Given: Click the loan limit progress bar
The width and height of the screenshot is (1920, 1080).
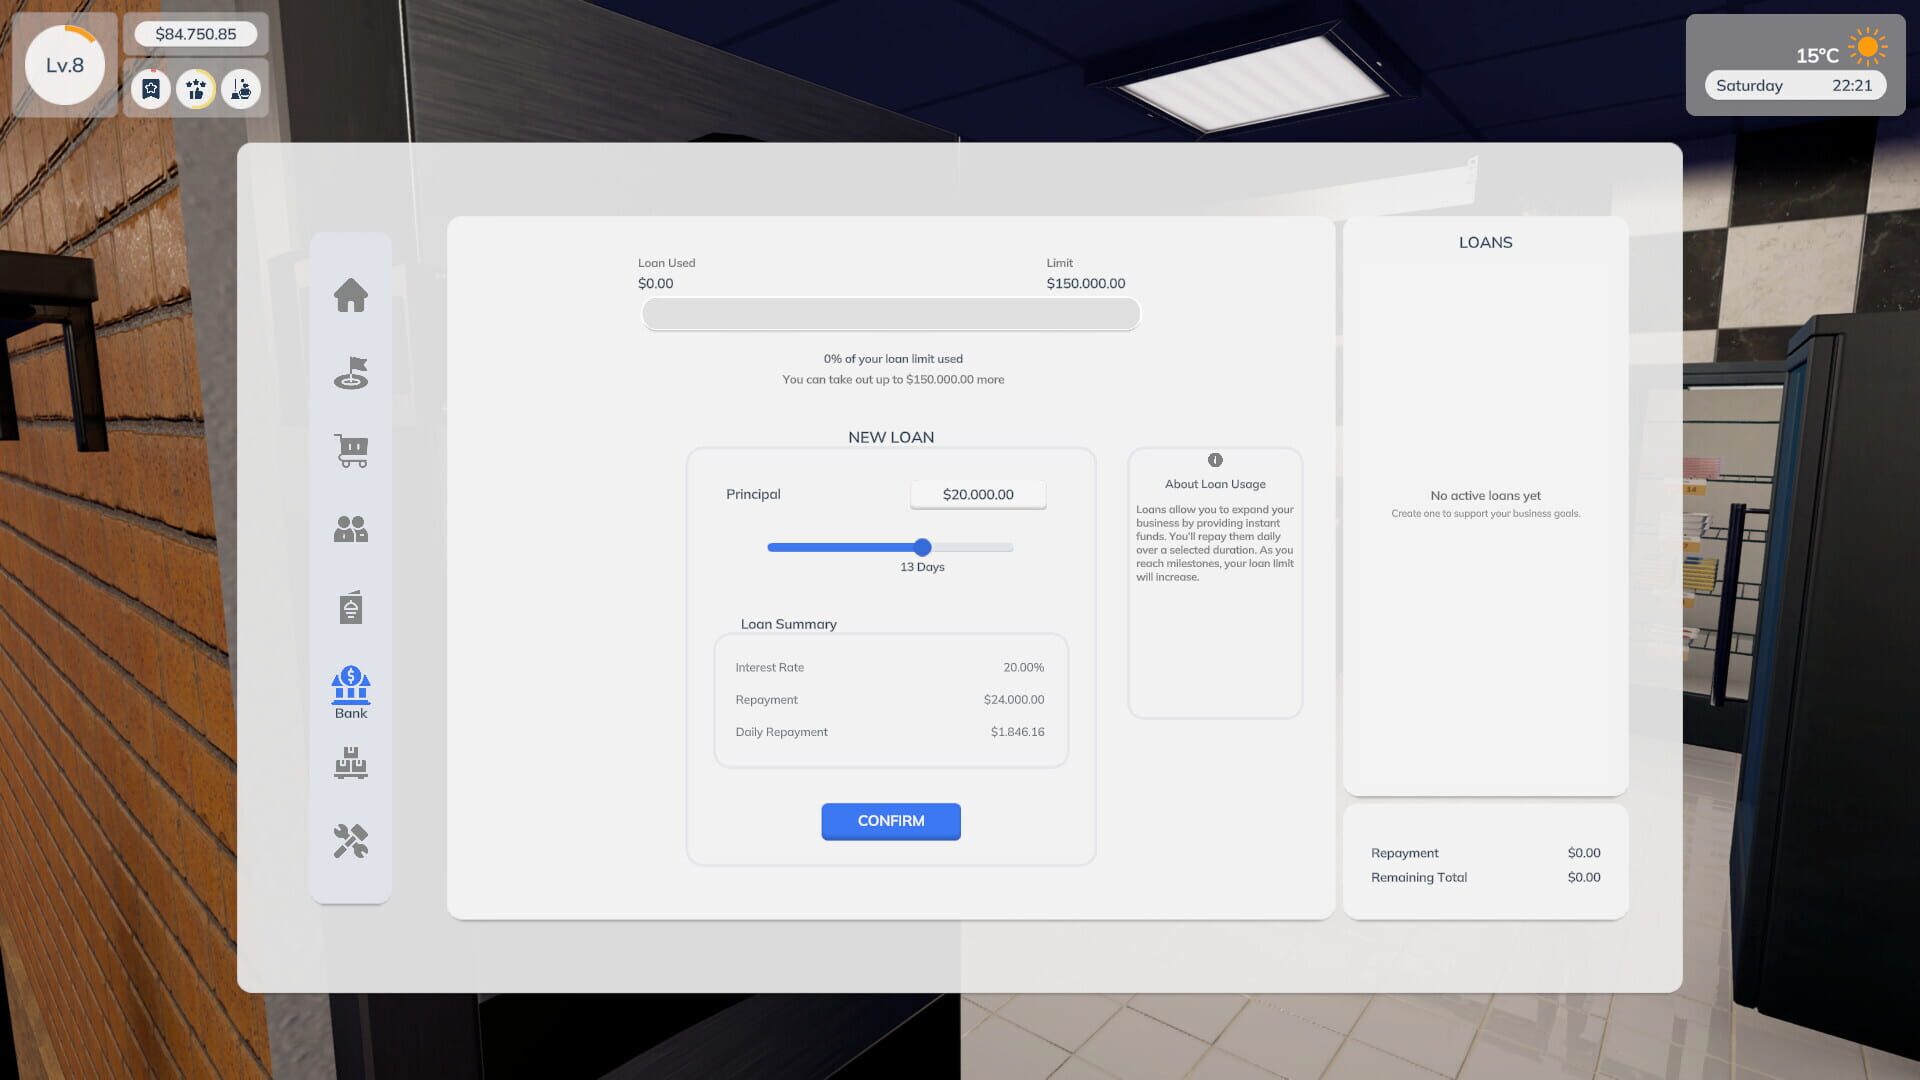Looking at the screenshot, I should pyautogui.click(x=890, y=313).
